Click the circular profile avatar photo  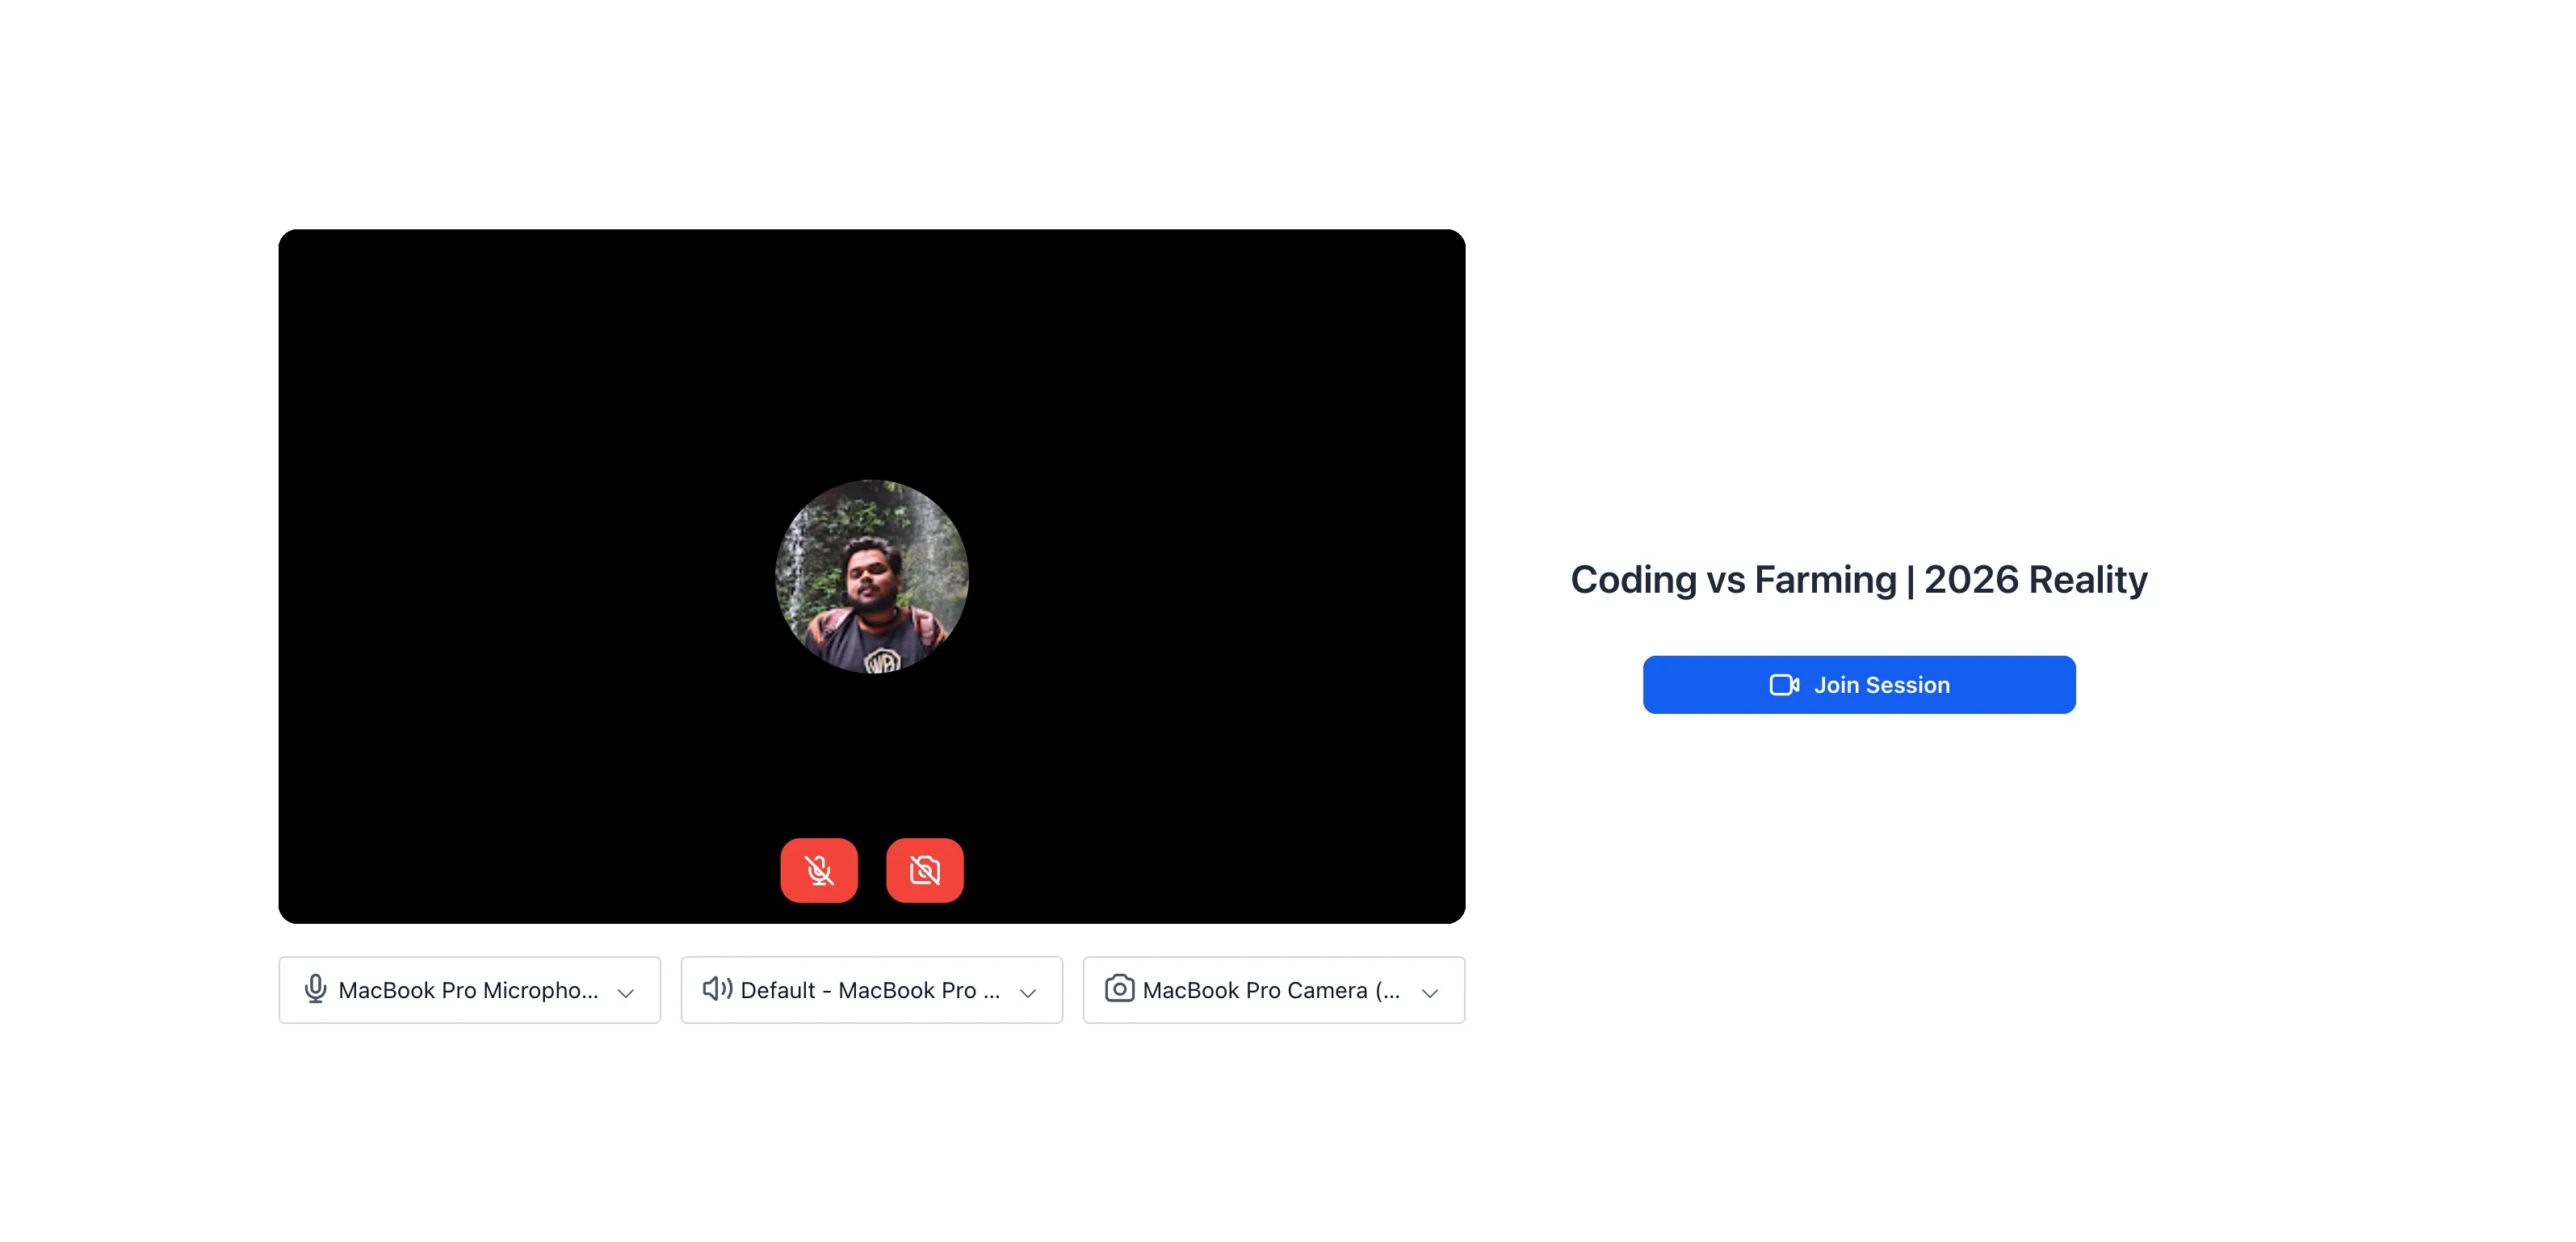pyautogui.click(x=872, y=577)
